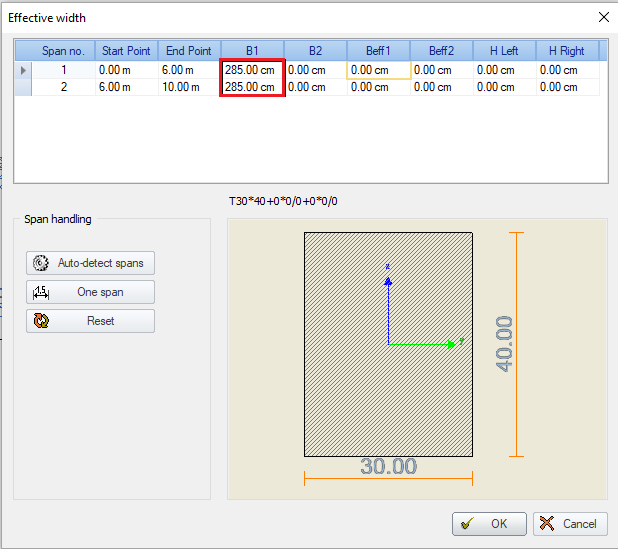Click the Auto-detect spans button label
Image resolution: width=618 pixels, height=549 pixels.
pyautogui.click(x=101, y=263)
